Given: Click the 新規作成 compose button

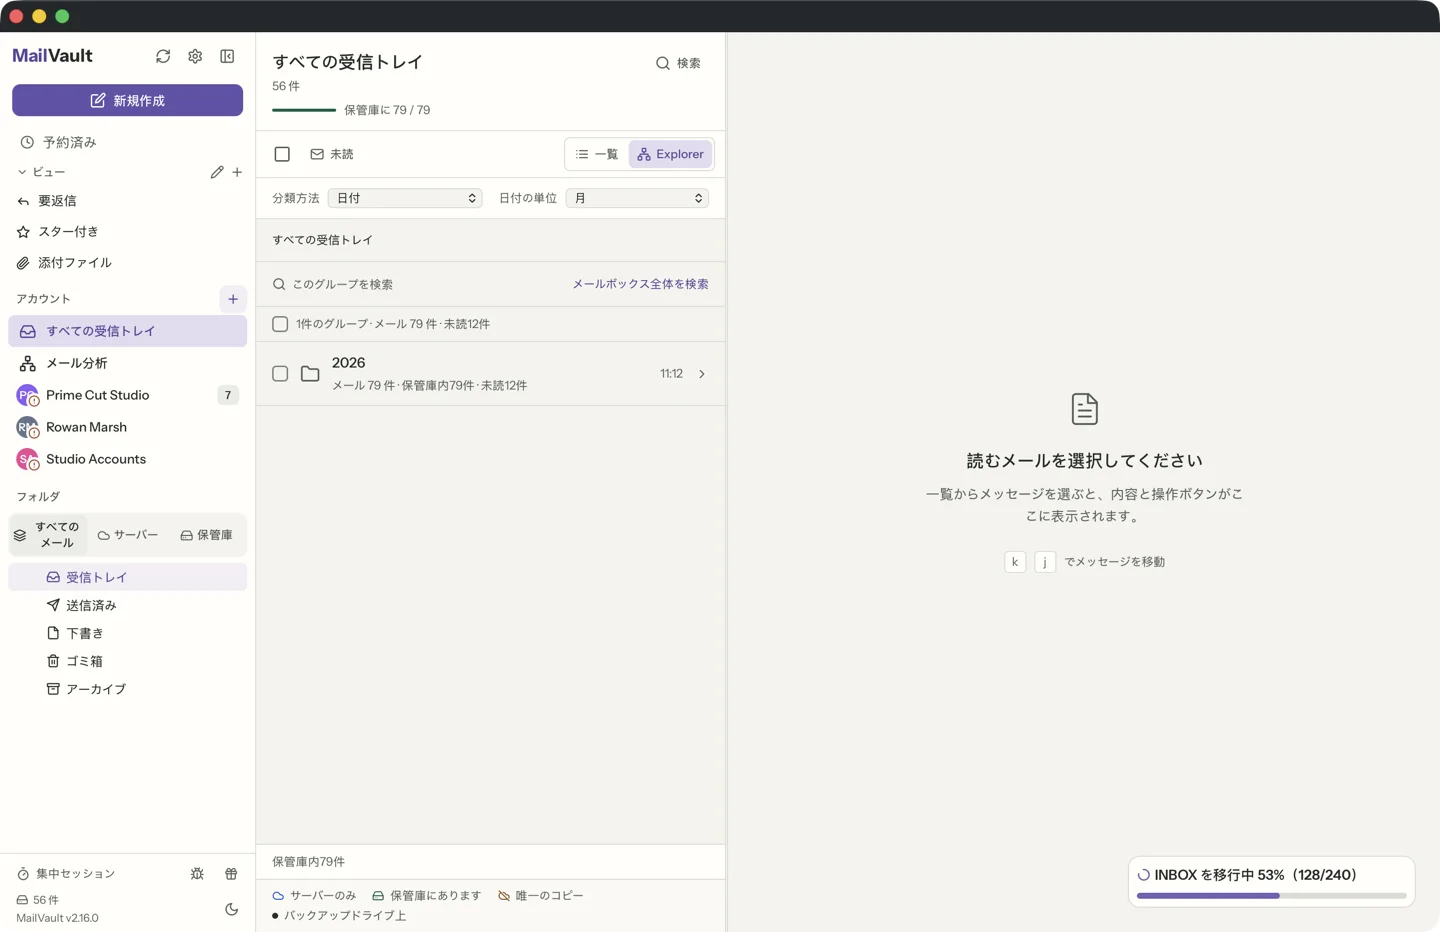Looking at the screenshot, I should [x=127, y=100].
